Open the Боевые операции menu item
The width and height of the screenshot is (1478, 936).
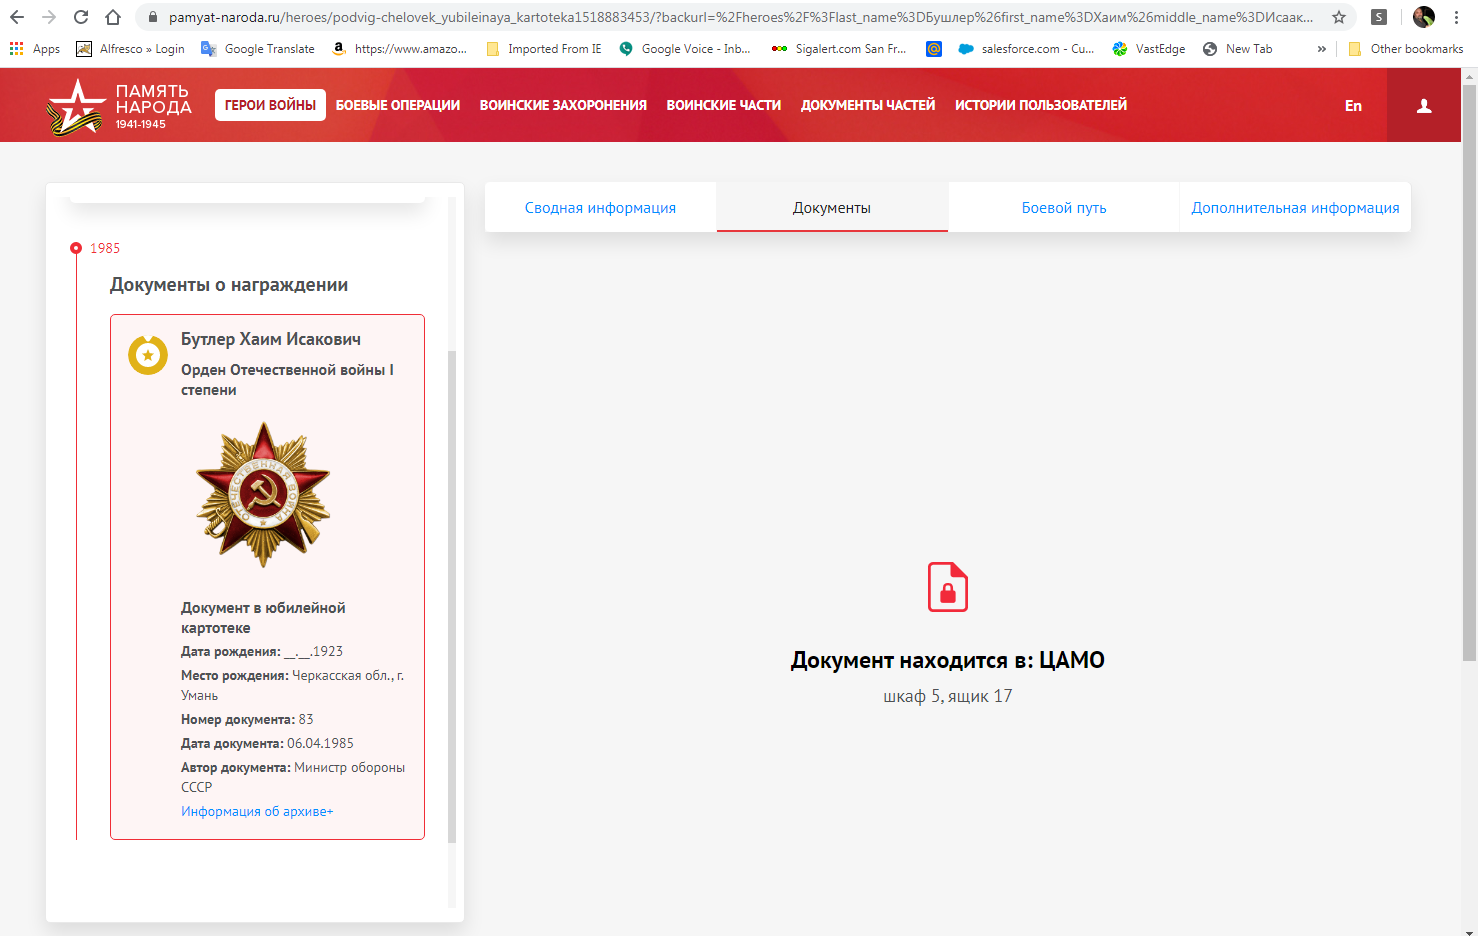click(398, 105)
